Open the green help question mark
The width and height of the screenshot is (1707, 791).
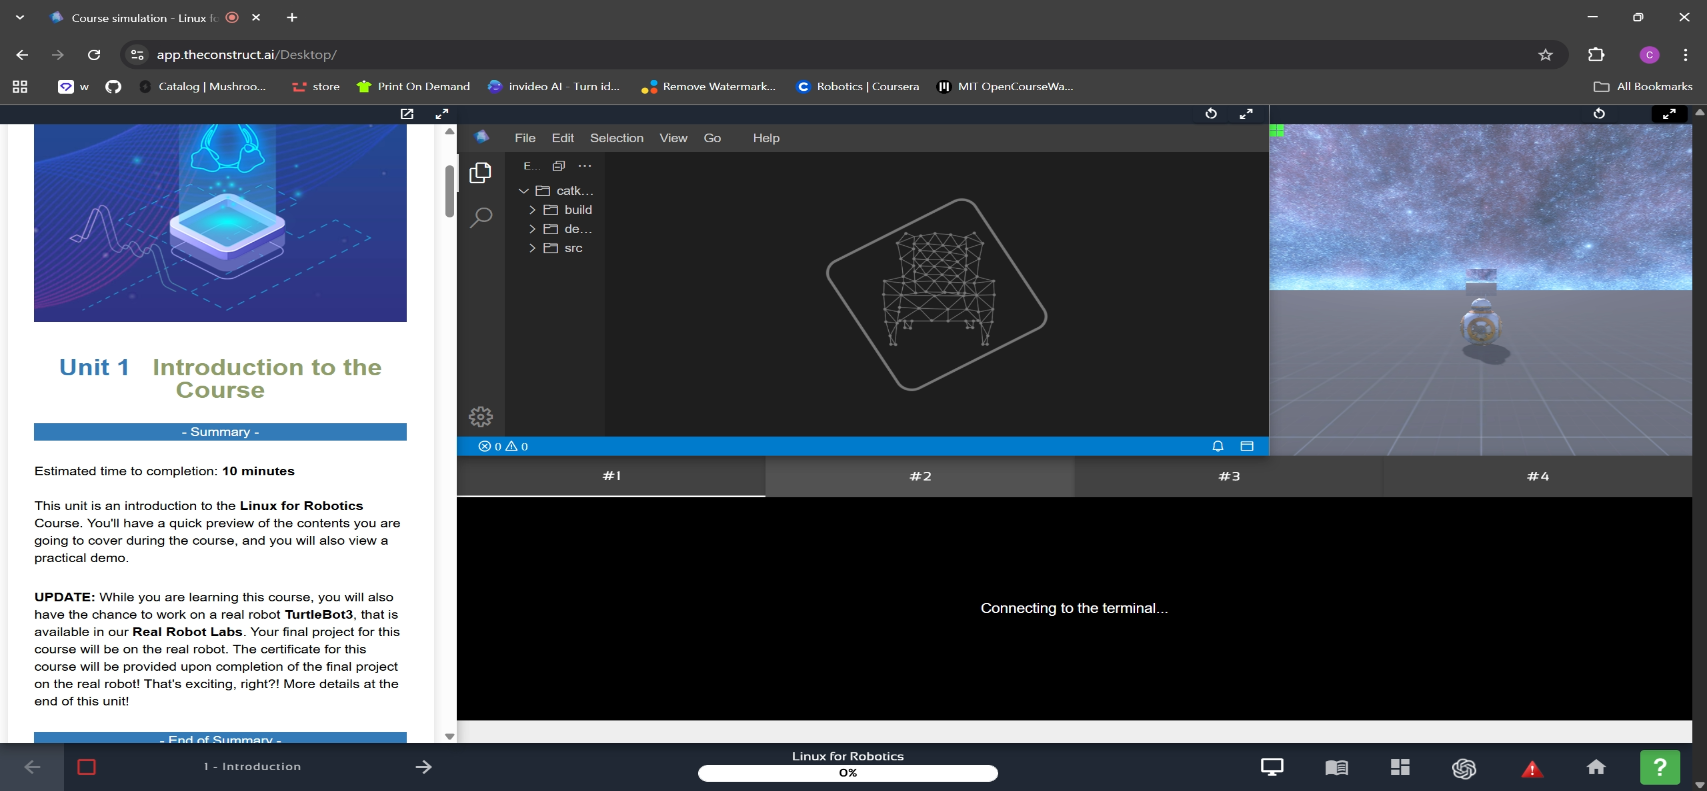(x=1659, y=767)
